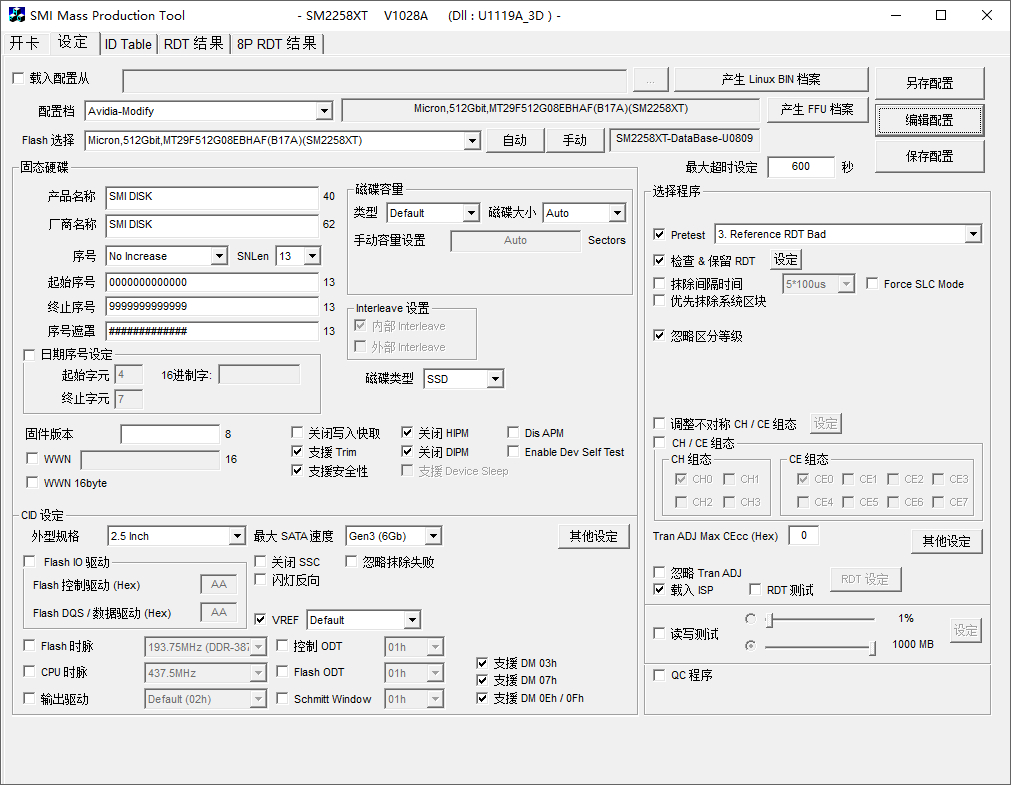1011x785 pixels.
Task: Switch to the ID Table tab
Action: [x=128, y=44]
